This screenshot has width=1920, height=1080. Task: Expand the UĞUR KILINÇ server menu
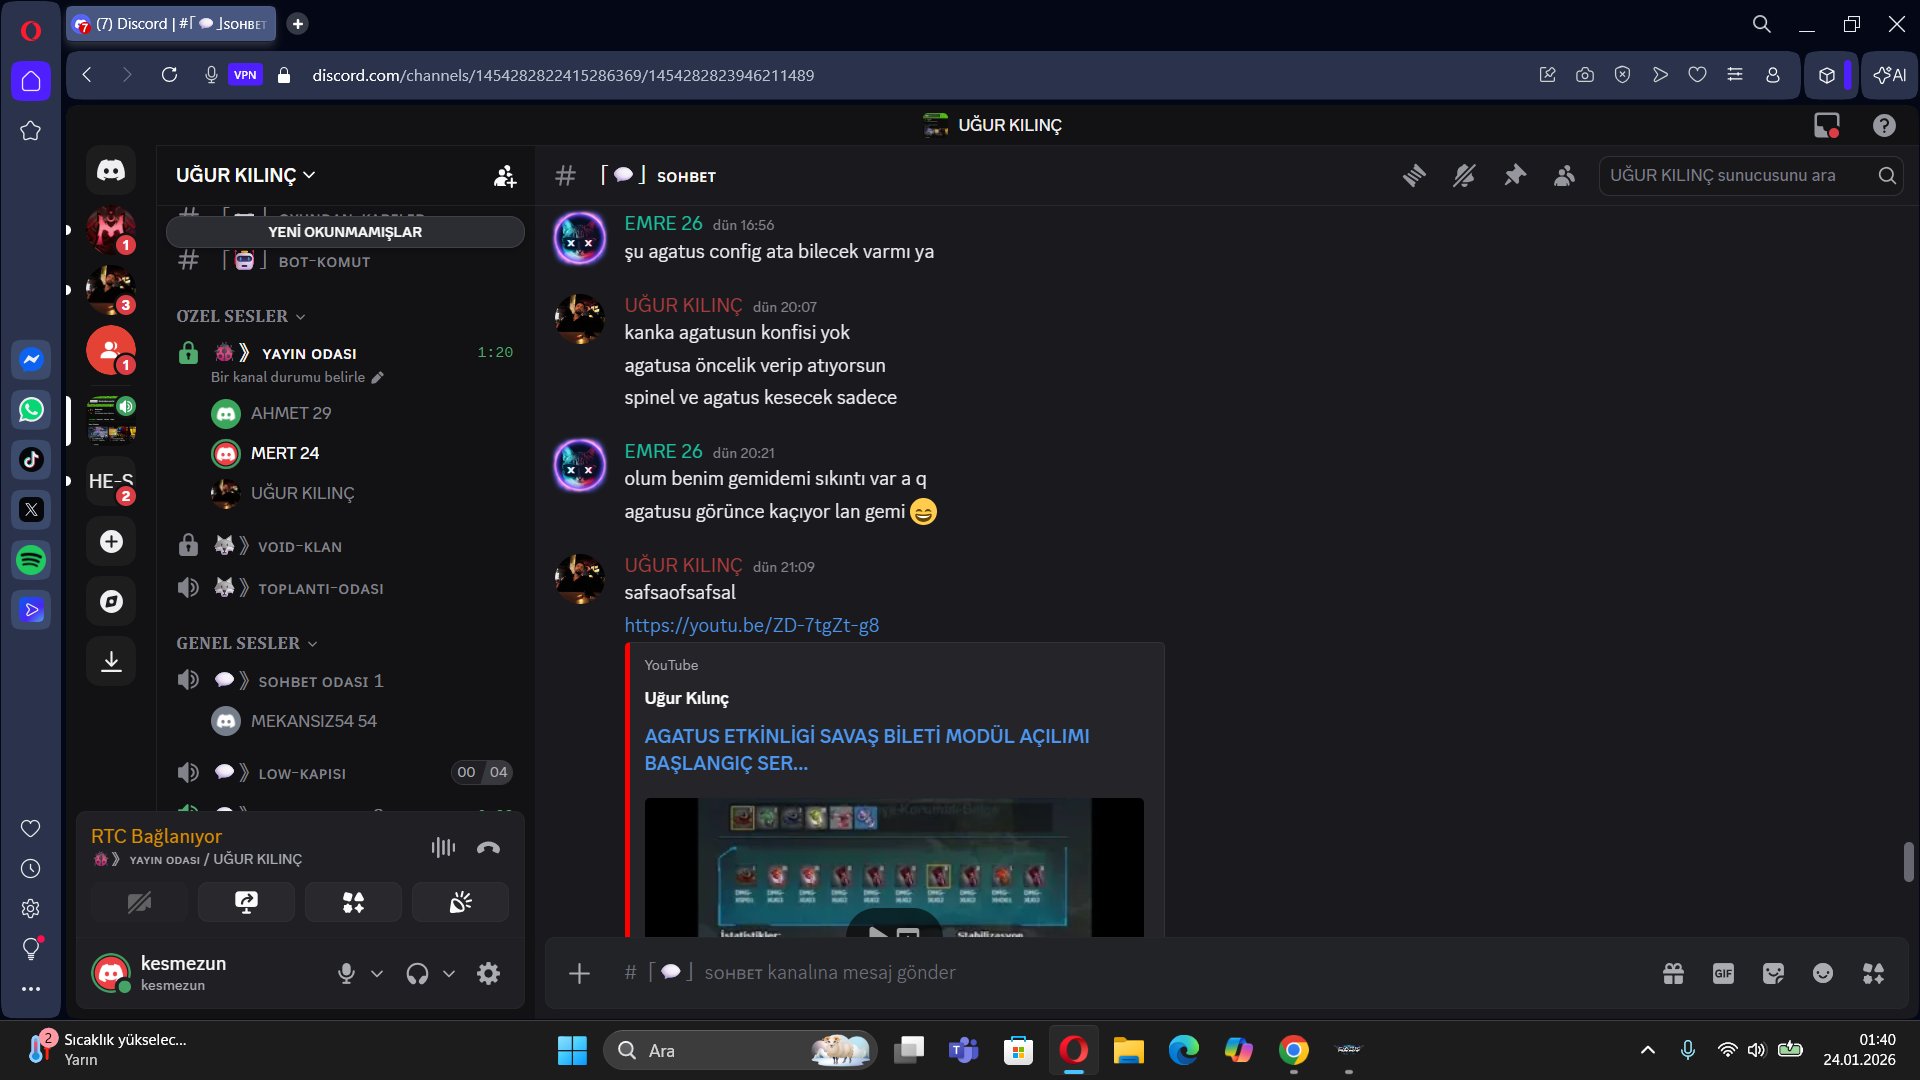[246, 176]
